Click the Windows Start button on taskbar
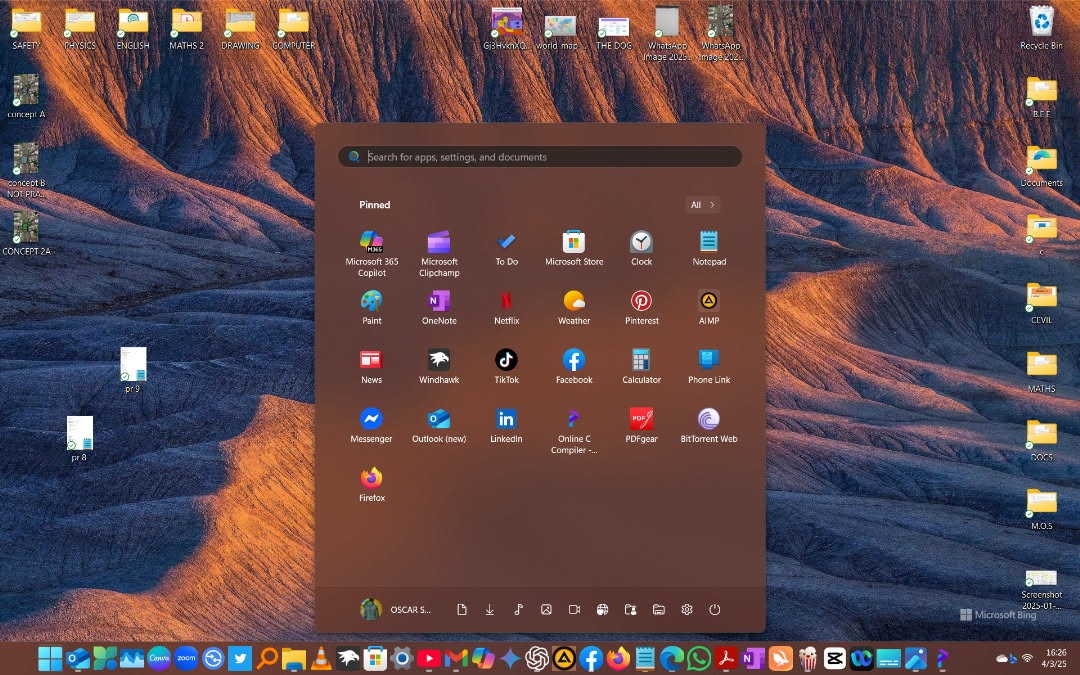This screenshot has width=1080, height=675. click(x=50, y=658)
